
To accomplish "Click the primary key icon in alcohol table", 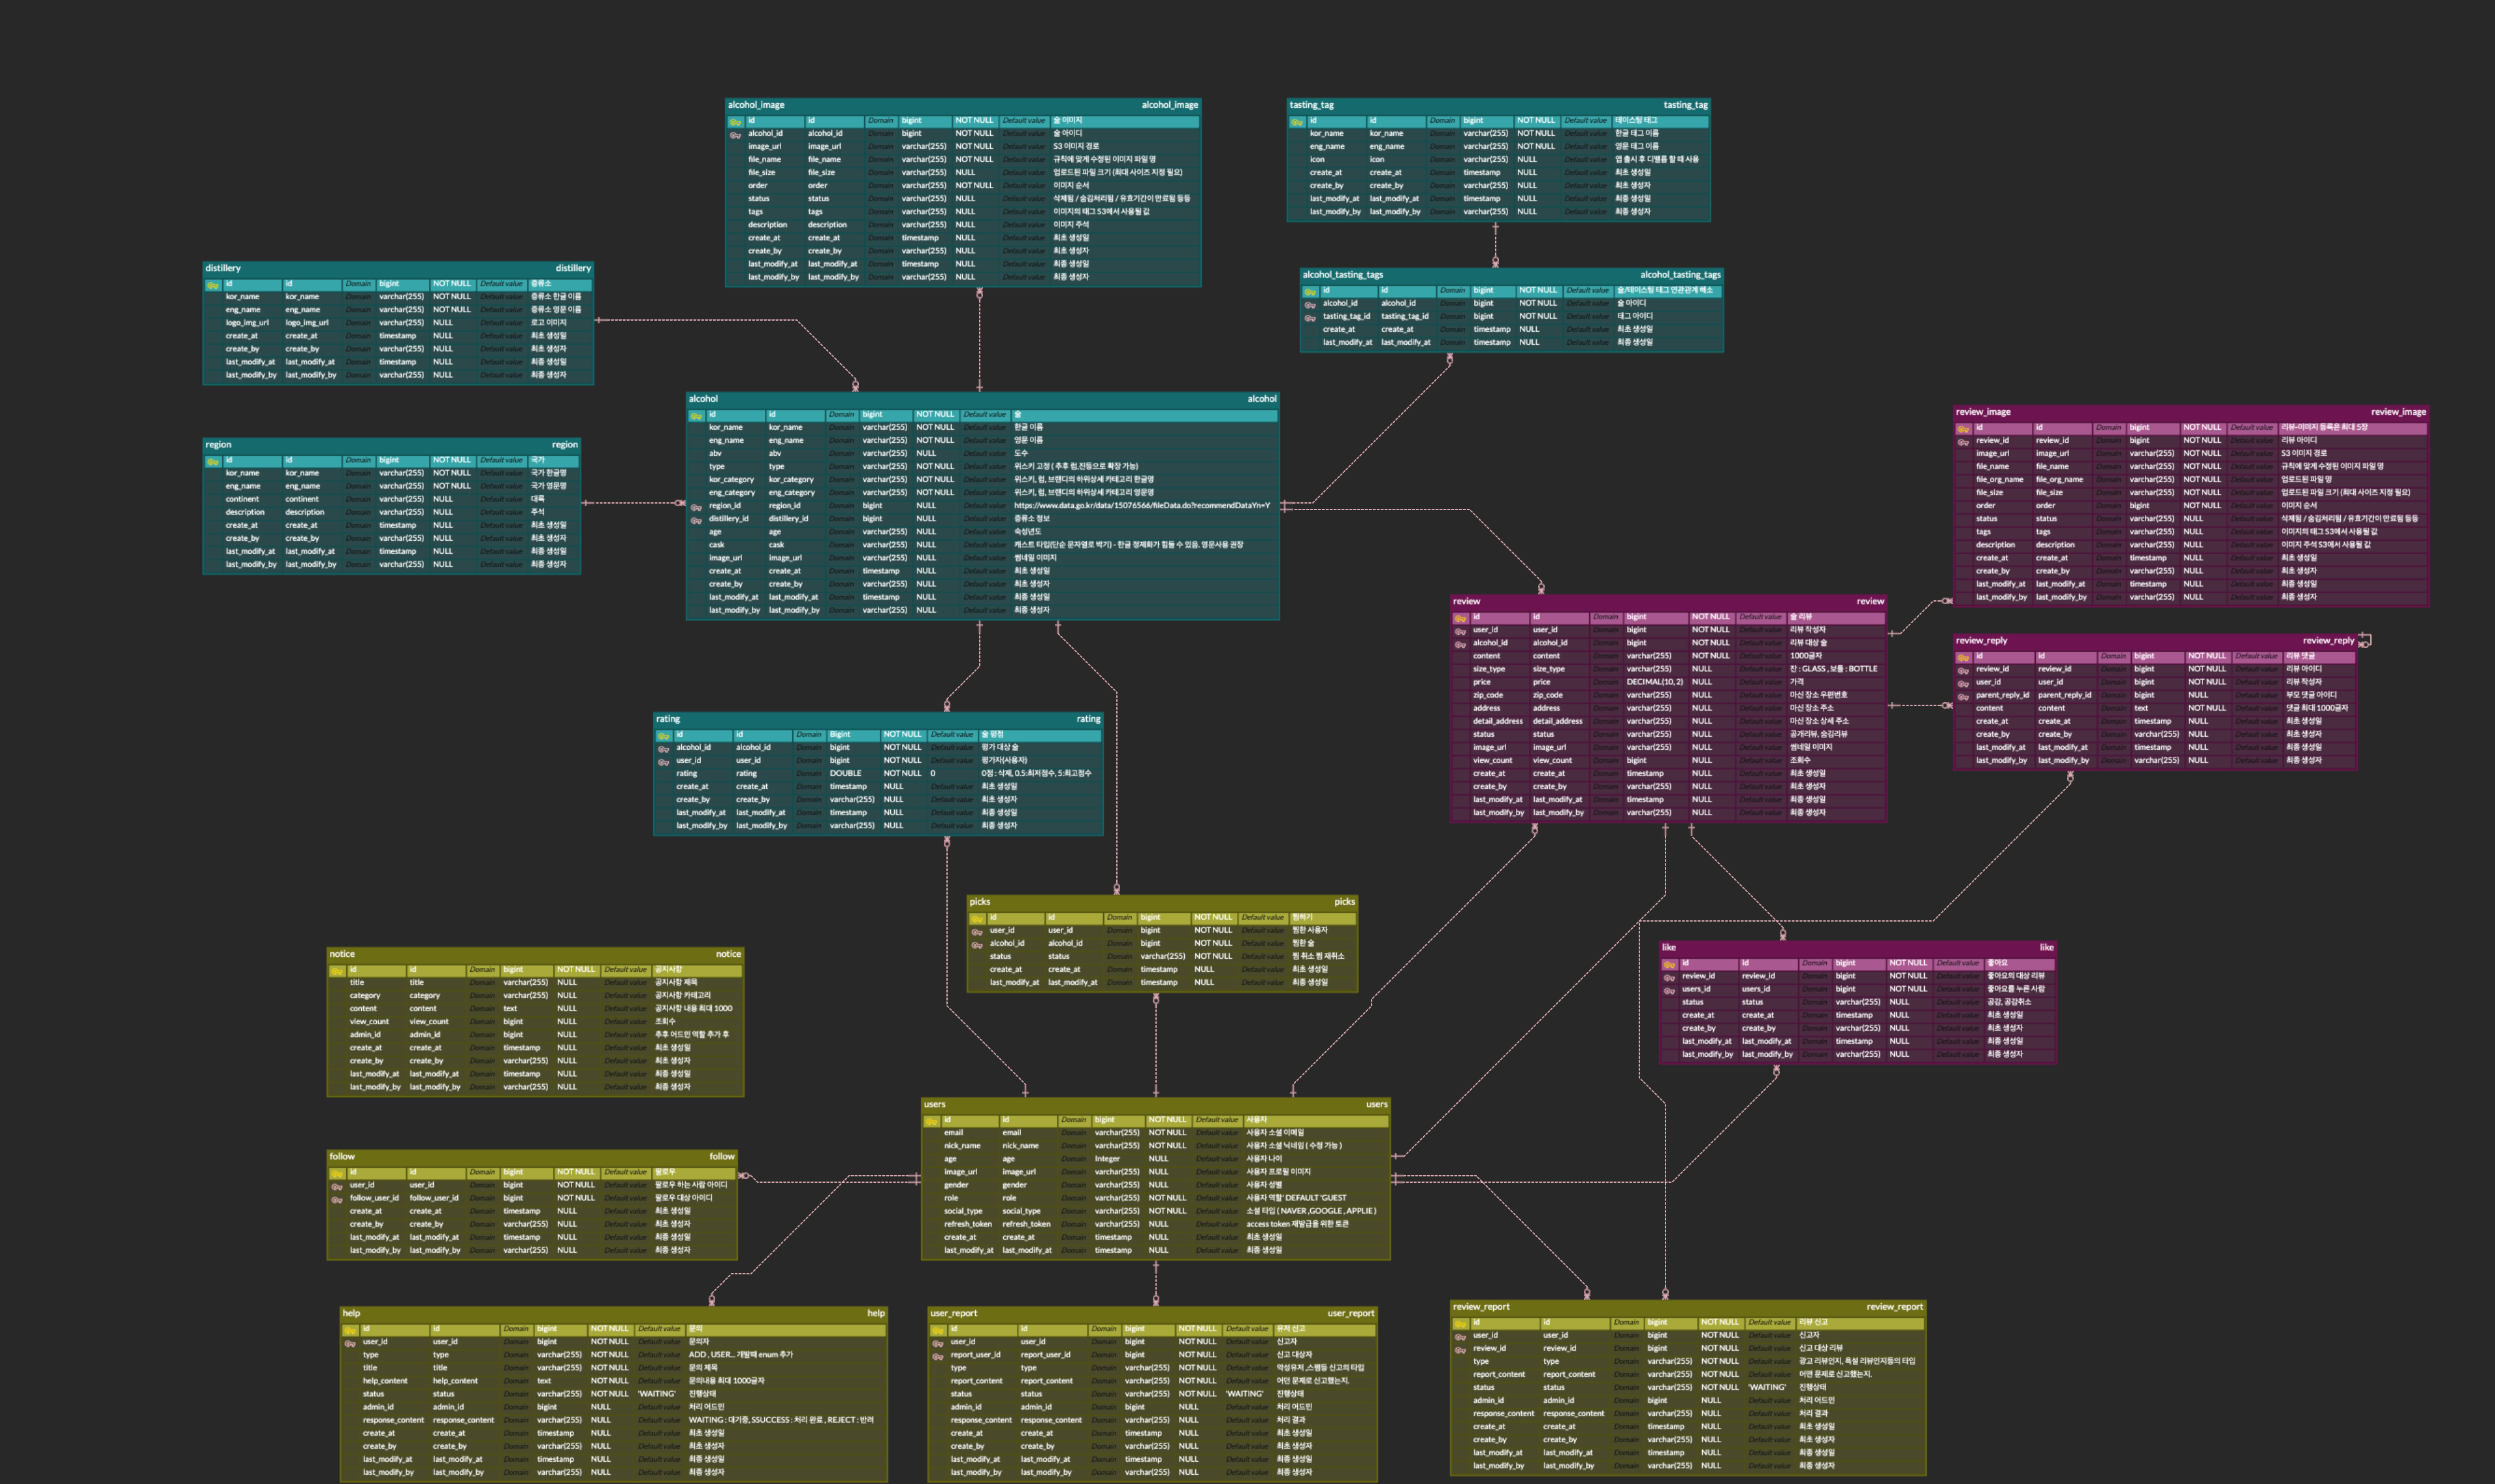I will [696, 415].
